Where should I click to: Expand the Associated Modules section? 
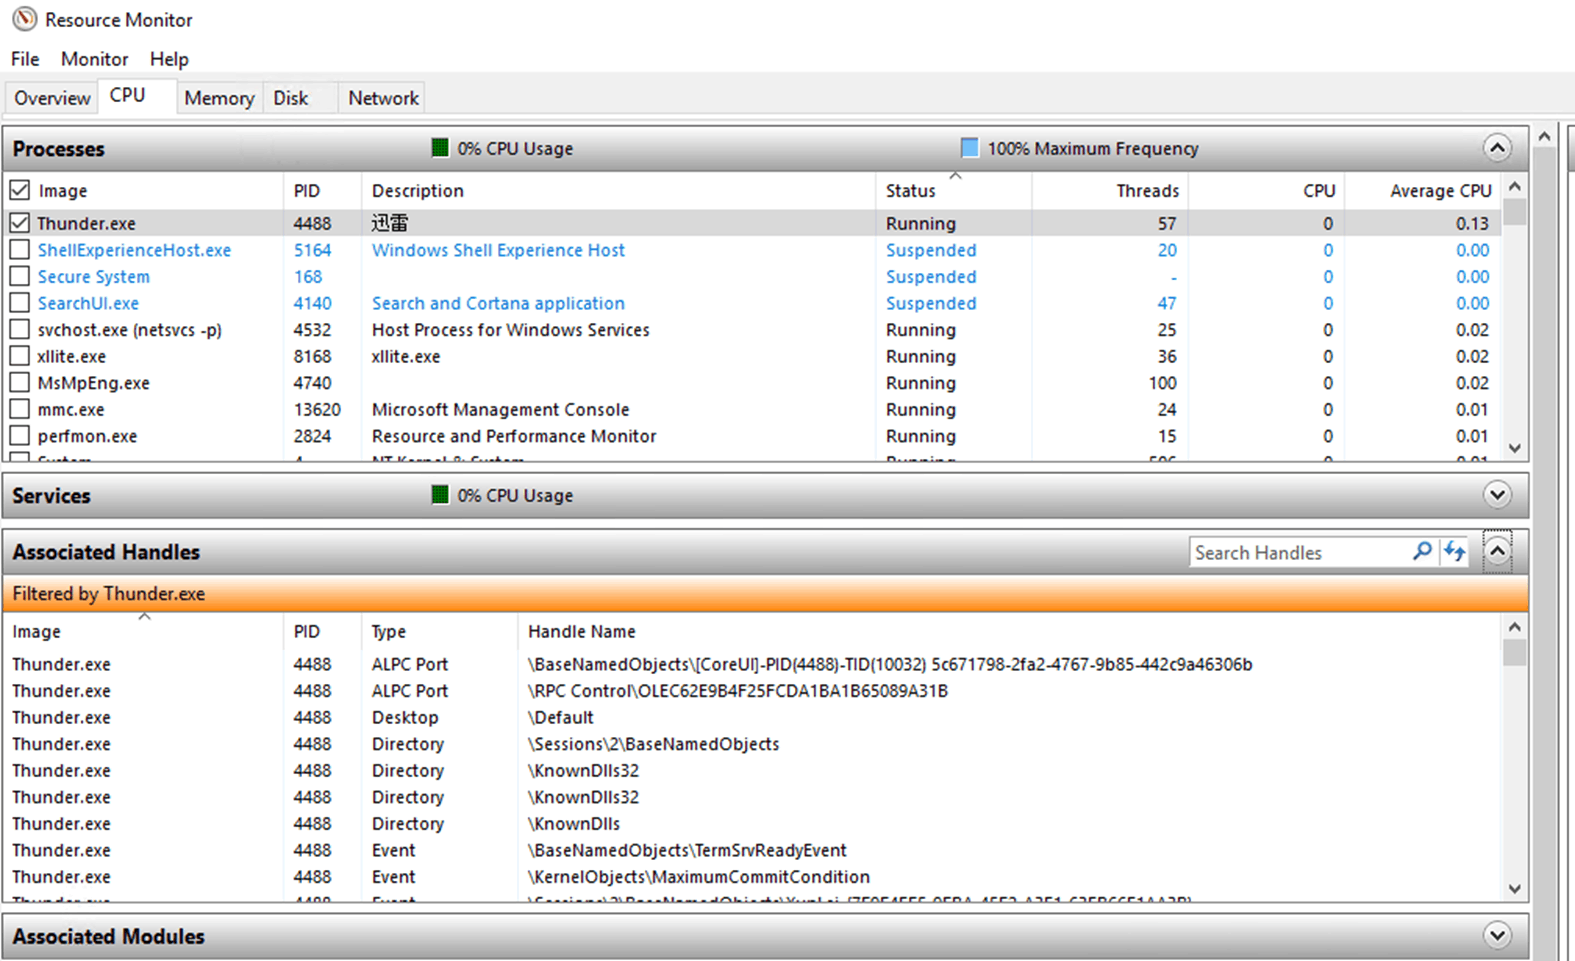[1497, 936]
